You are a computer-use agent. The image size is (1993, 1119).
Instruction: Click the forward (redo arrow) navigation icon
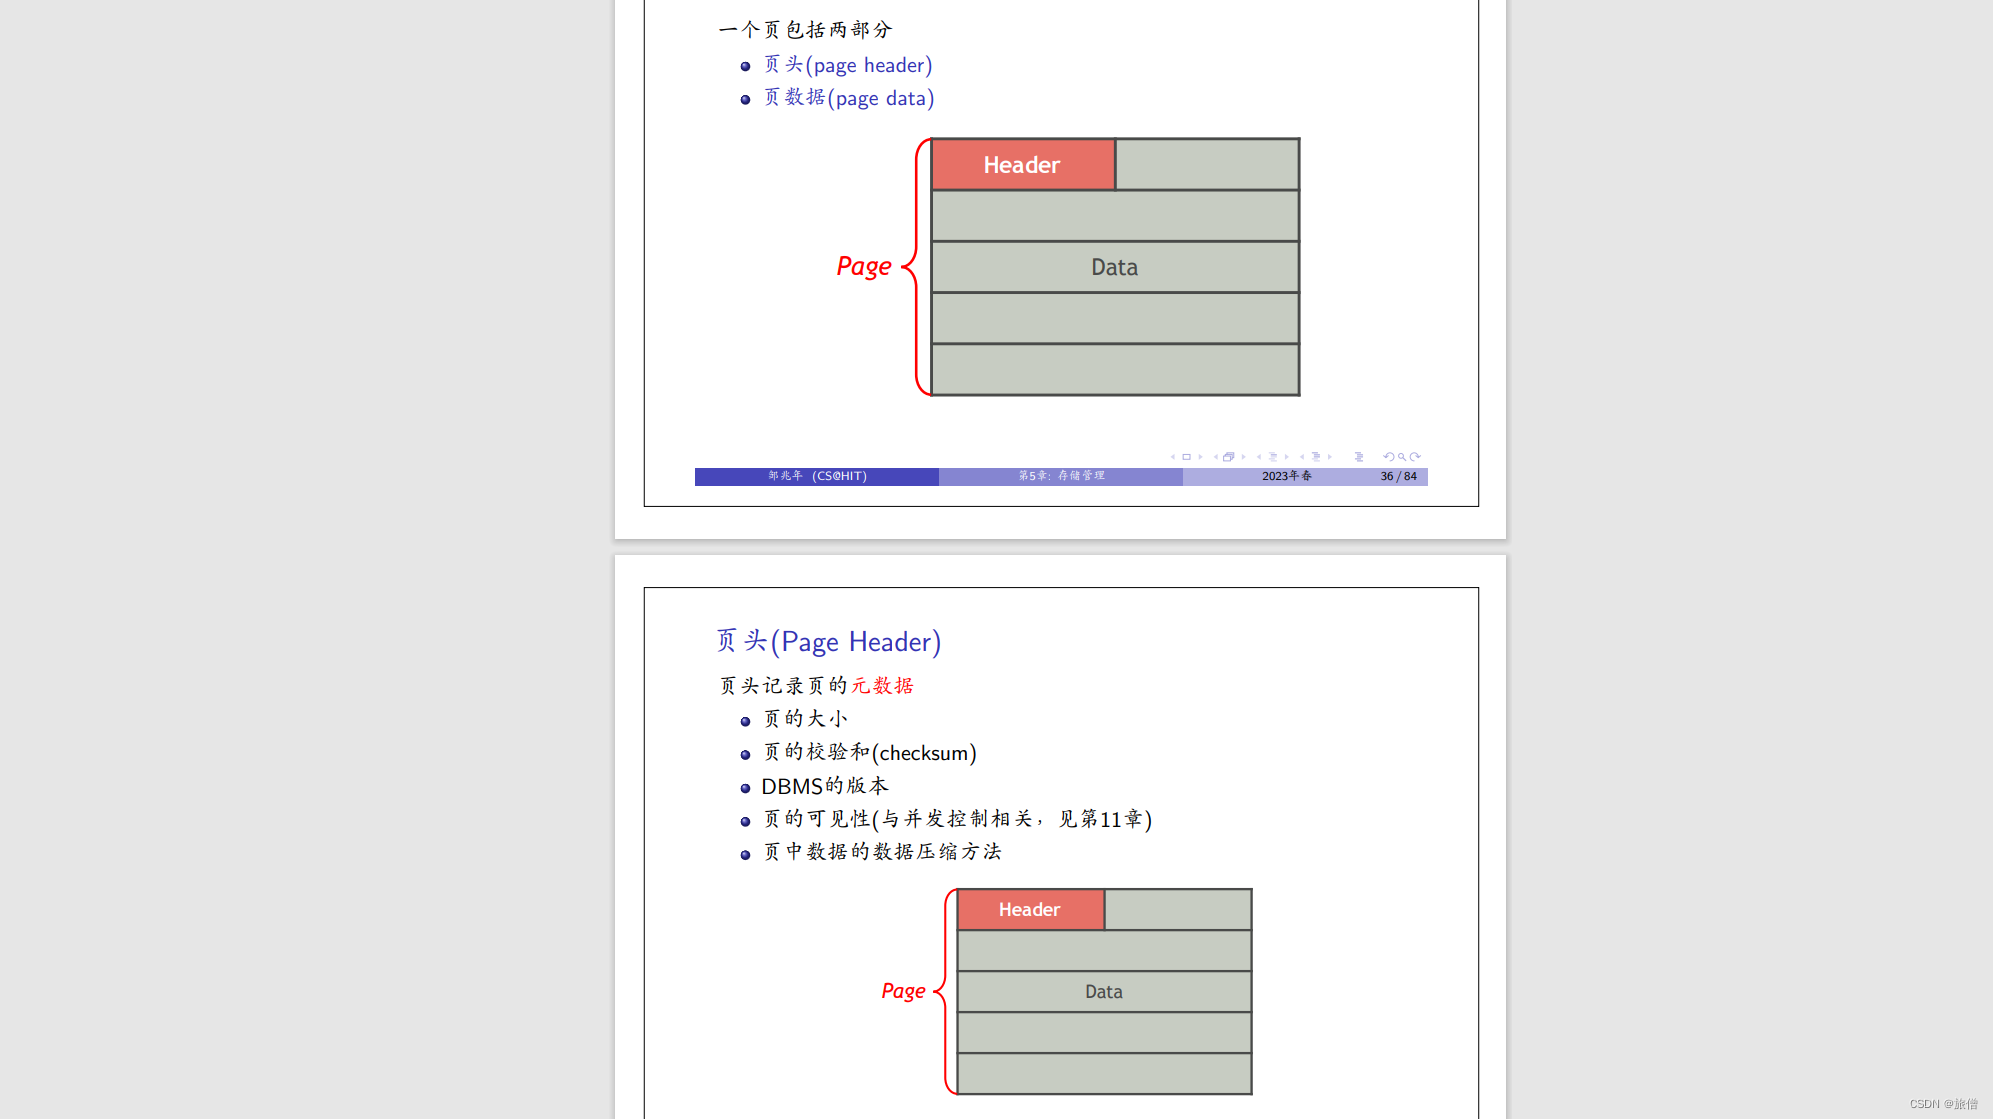point(1415,457)
